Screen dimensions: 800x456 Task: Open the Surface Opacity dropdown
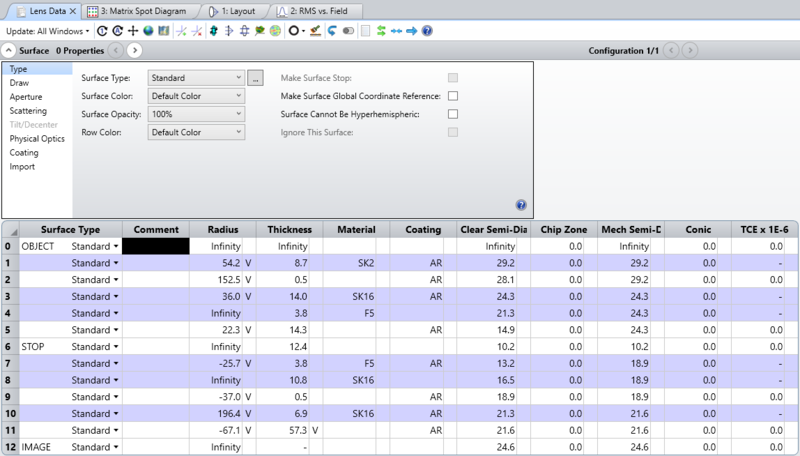[195, 114]
